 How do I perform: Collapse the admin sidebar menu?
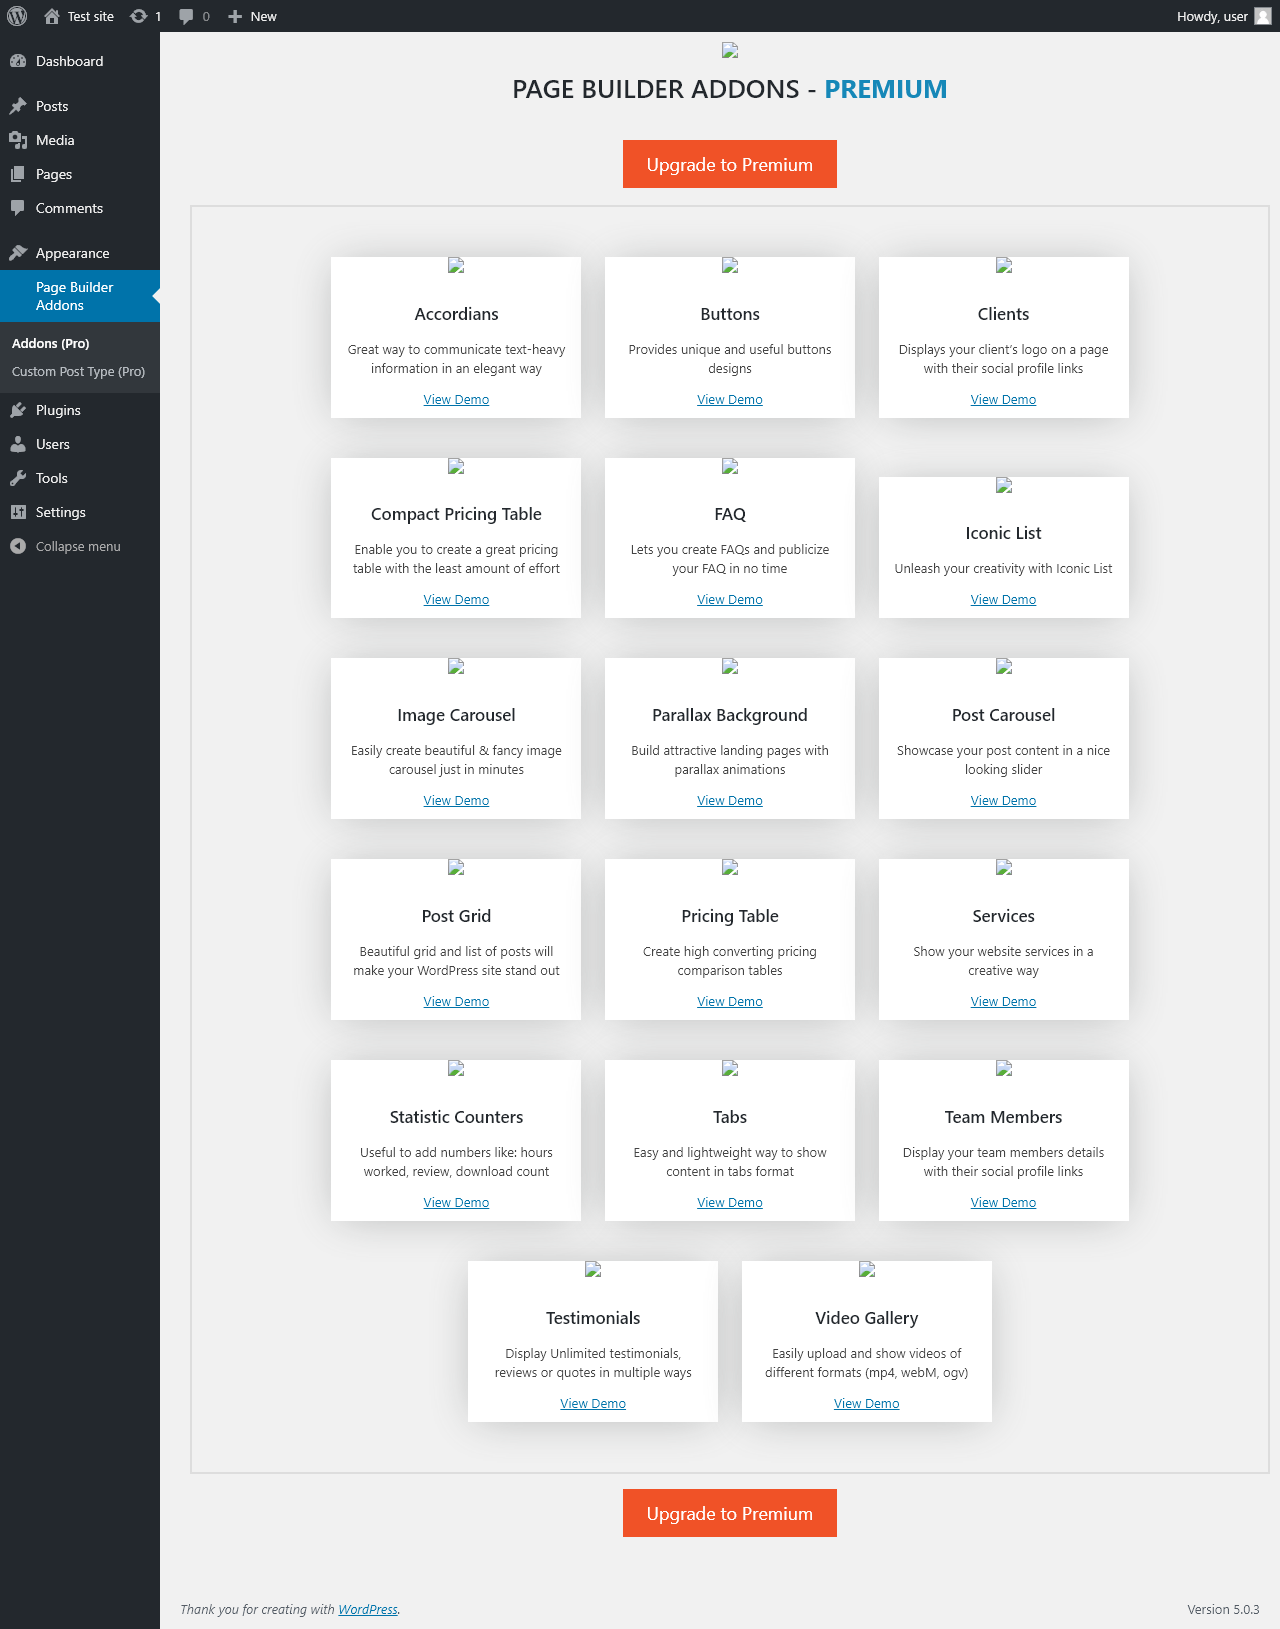80,546
